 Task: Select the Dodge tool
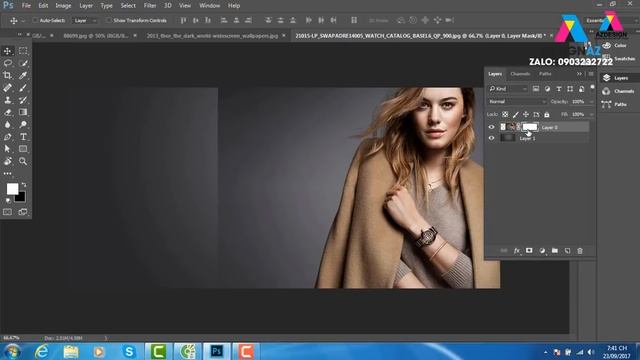click(x=23, y=124)
